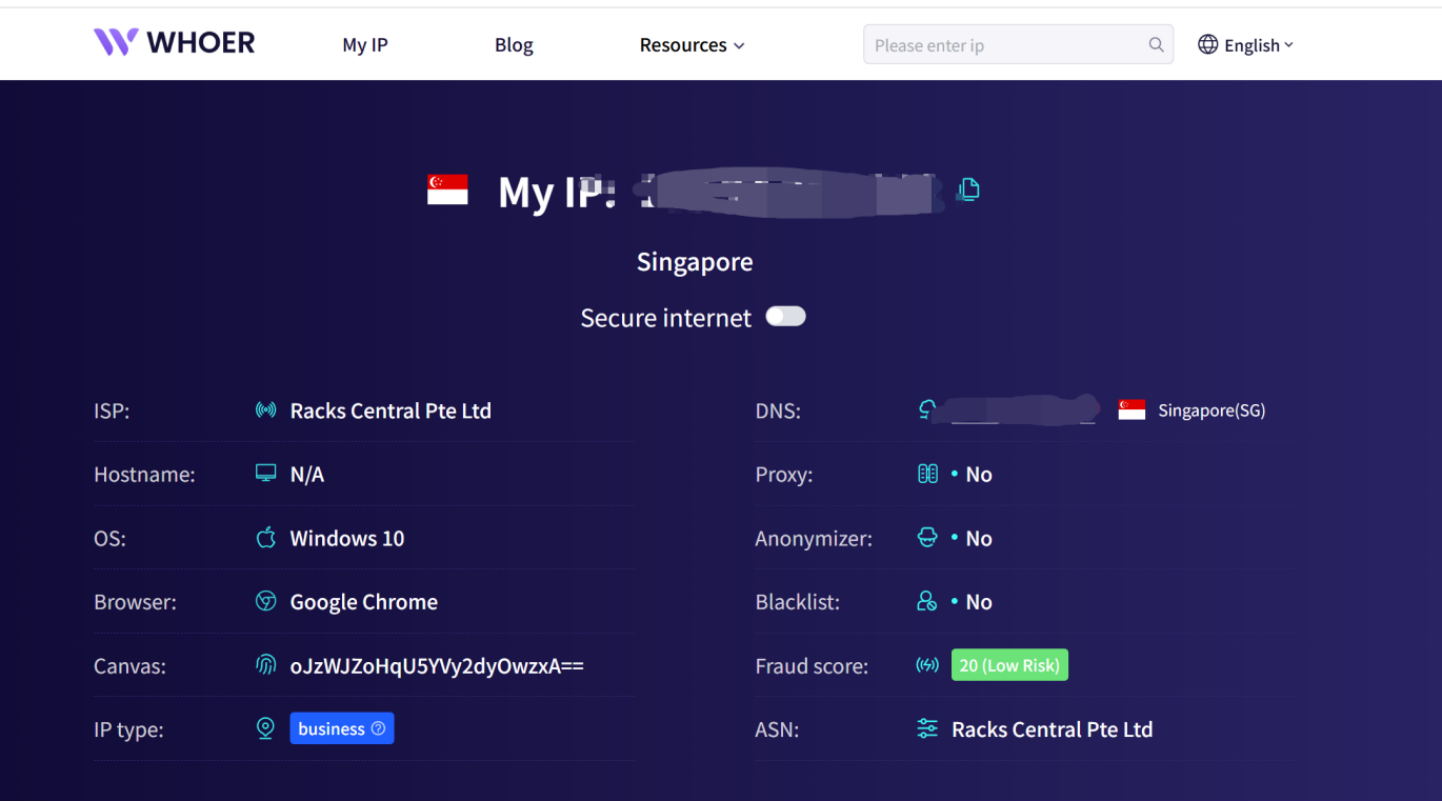Click the WHOER logo

[x=174, y=42]
